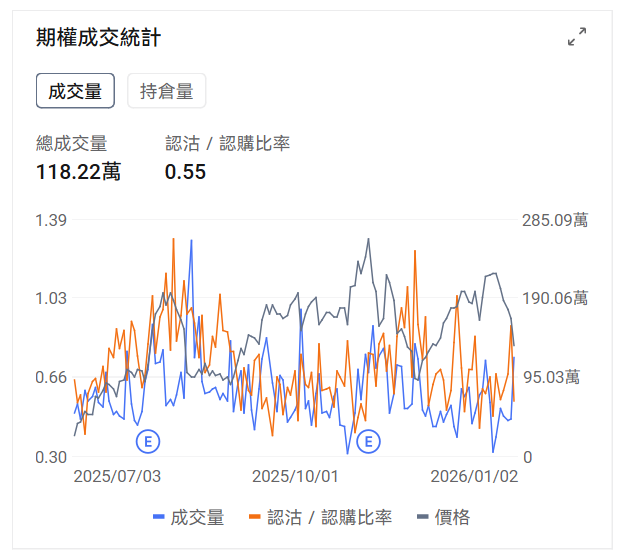Screen dimensions: 619x554
Task: Click the 期權成交統計 panel title
Action: 98,38
